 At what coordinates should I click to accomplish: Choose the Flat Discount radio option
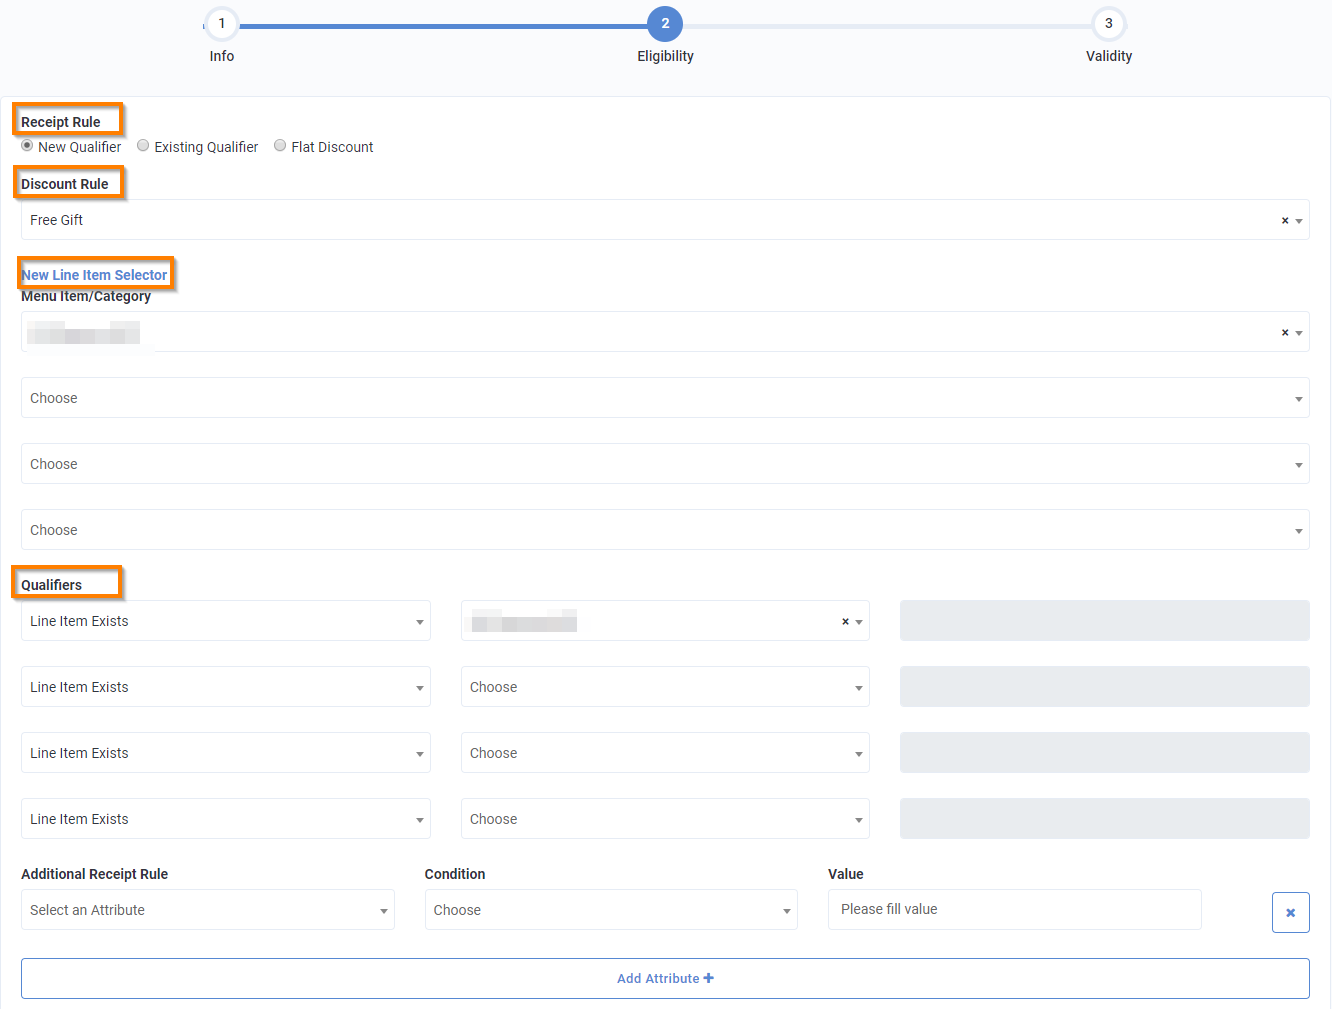(281, 146)
